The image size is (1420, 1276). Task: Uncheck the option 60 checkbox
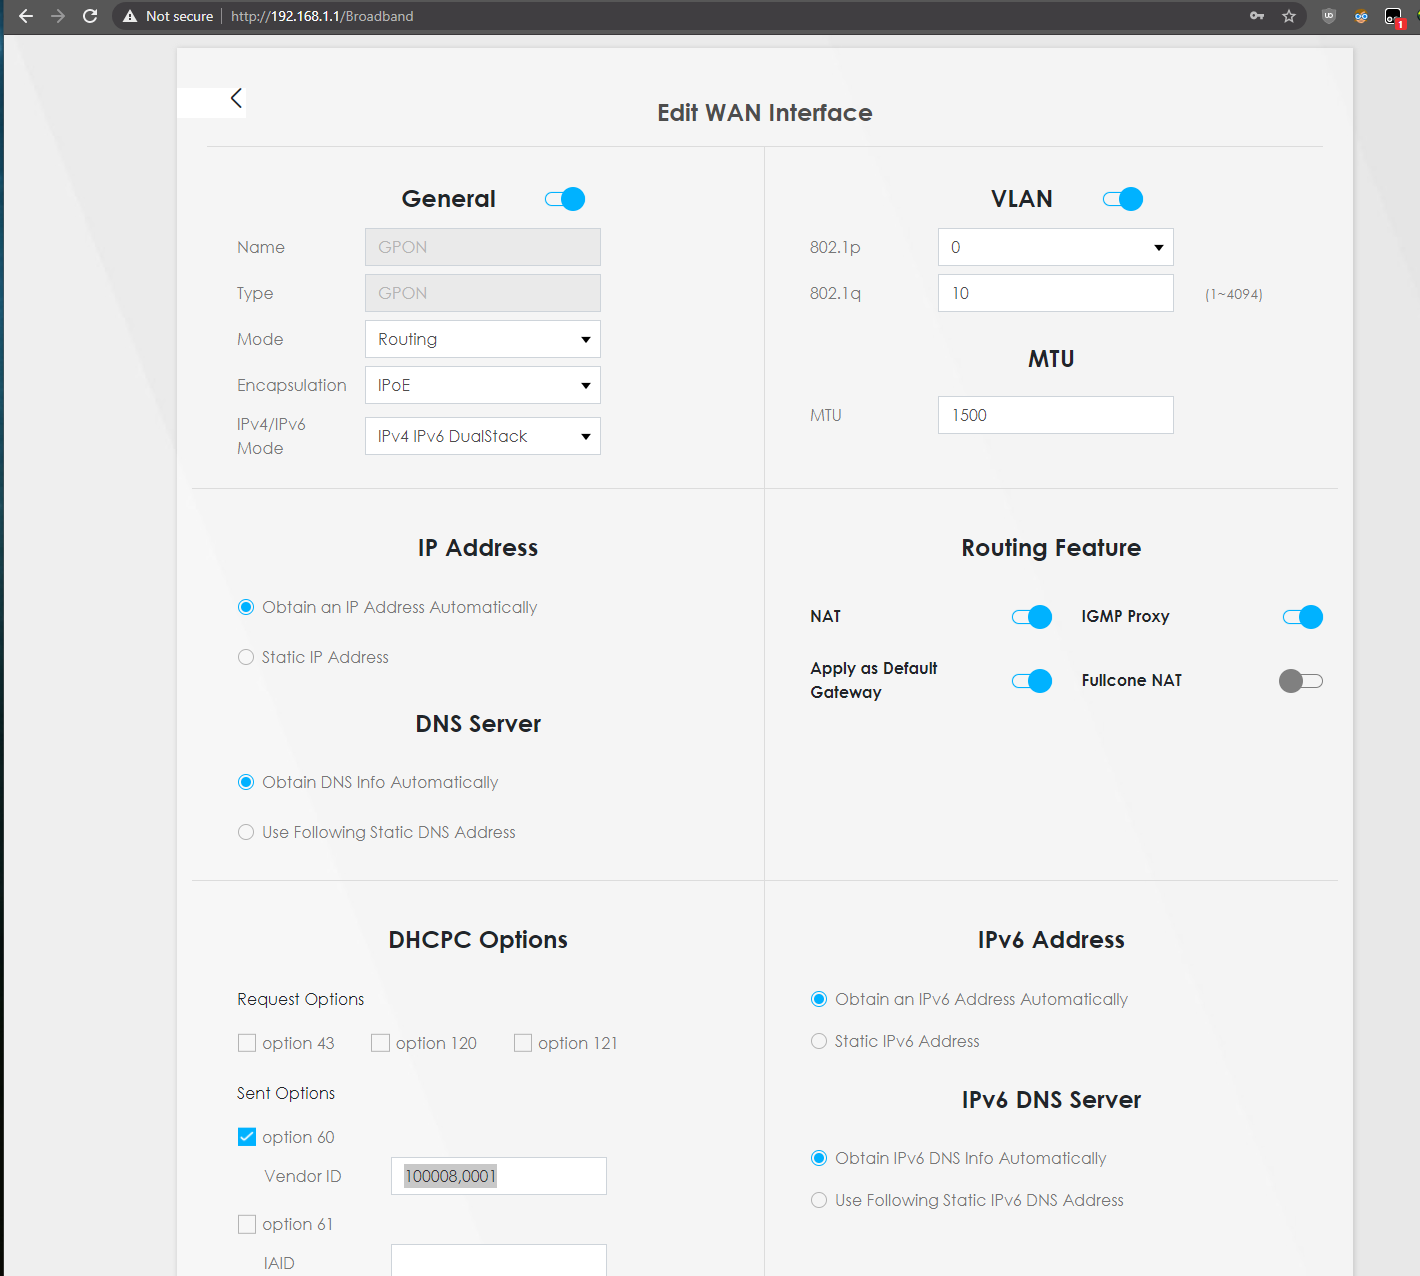(247, 1137)
